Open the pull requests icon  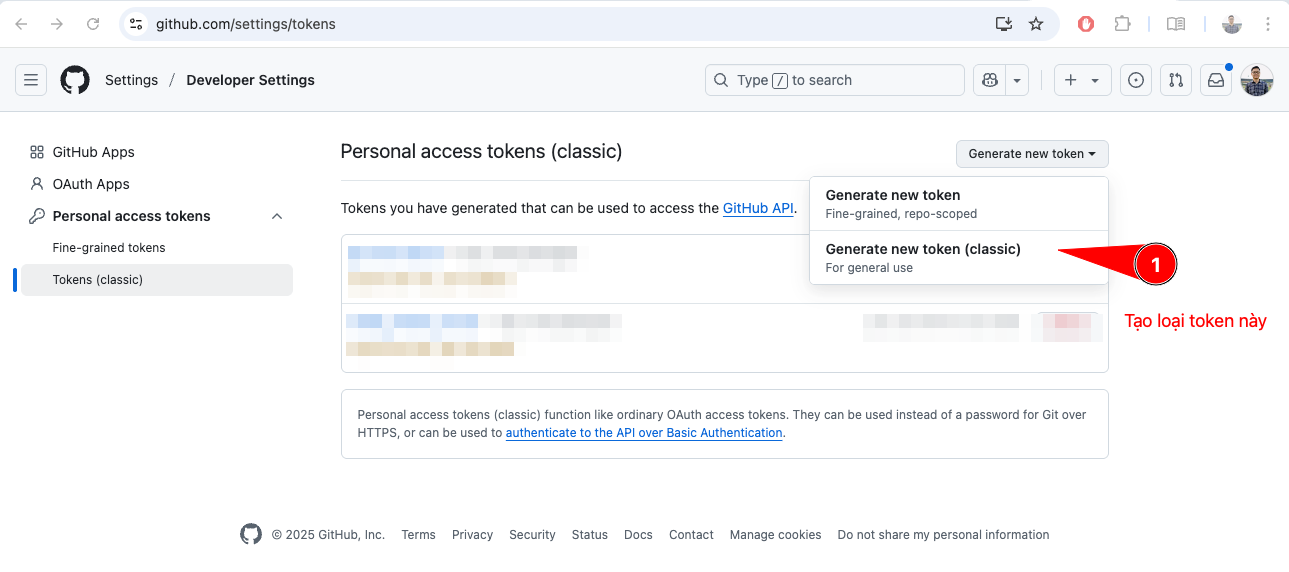click(1176, 80)
